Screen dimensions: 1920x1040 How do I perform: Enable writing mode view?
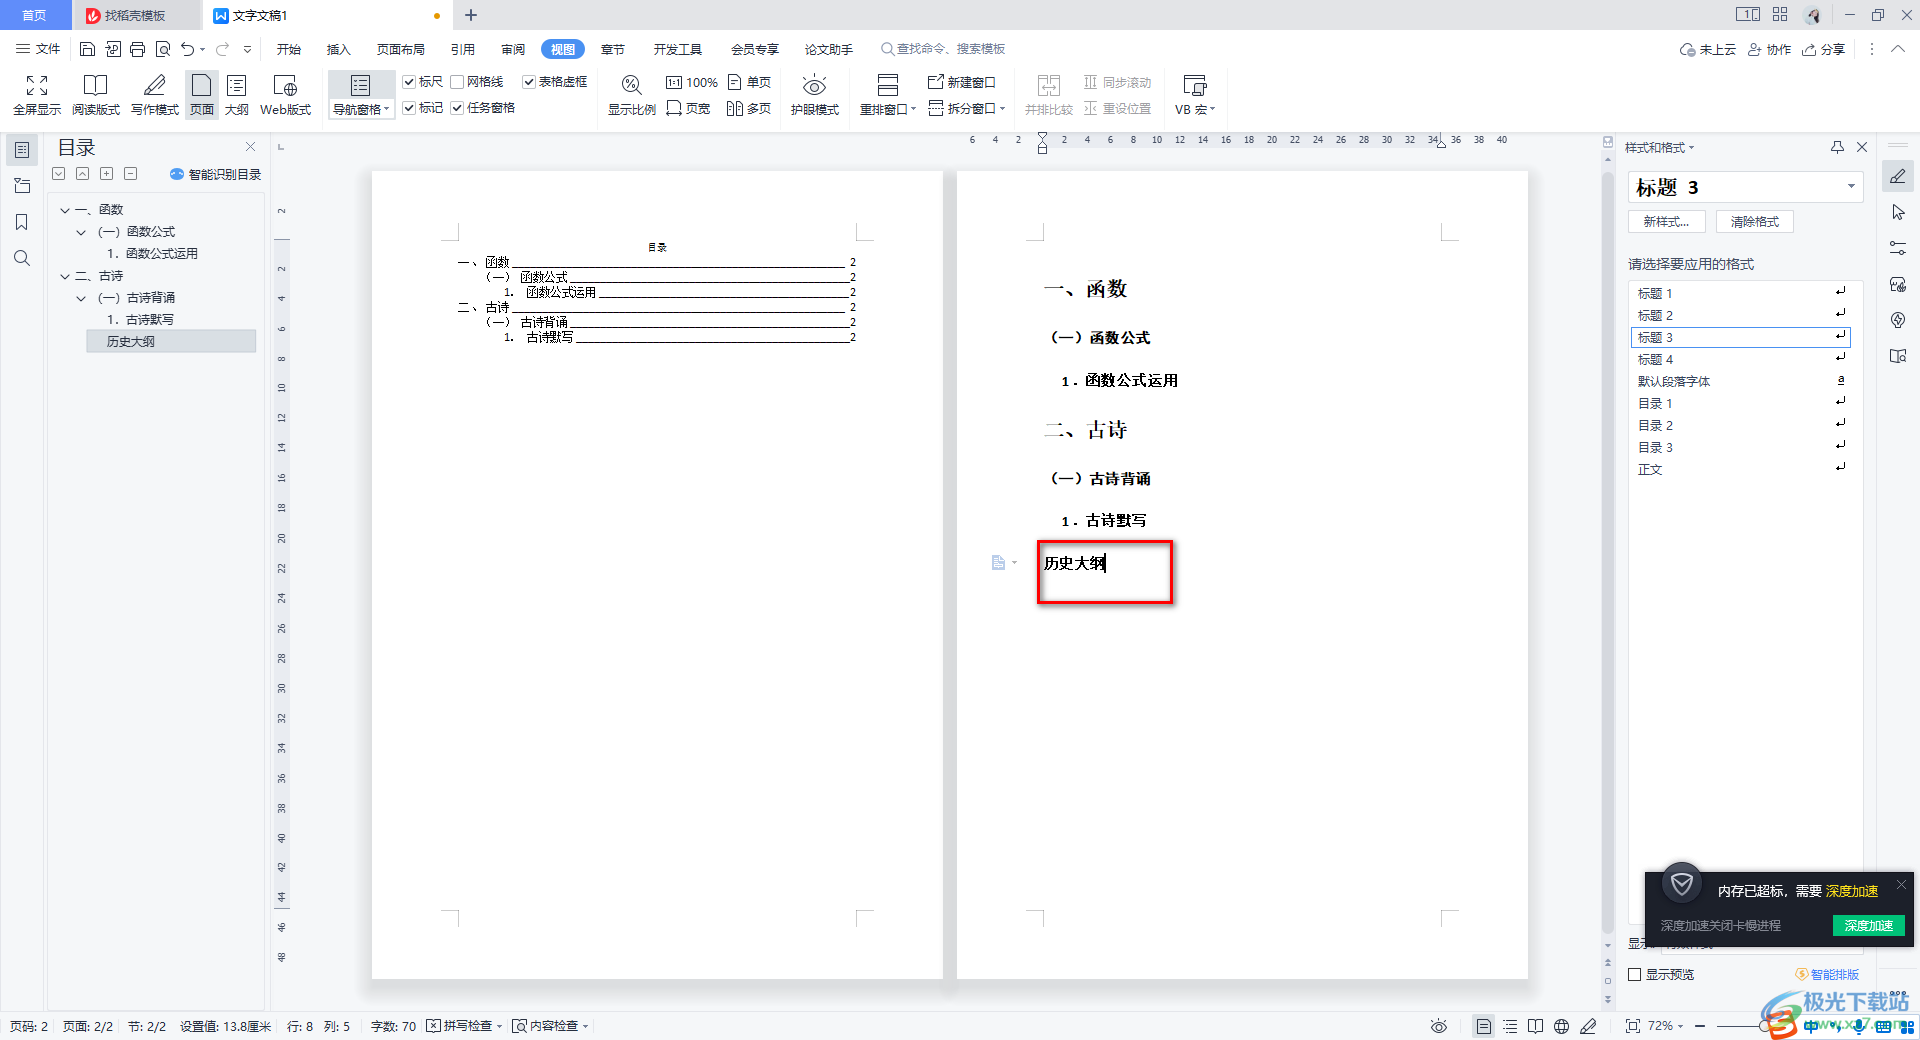pos(155,96)
